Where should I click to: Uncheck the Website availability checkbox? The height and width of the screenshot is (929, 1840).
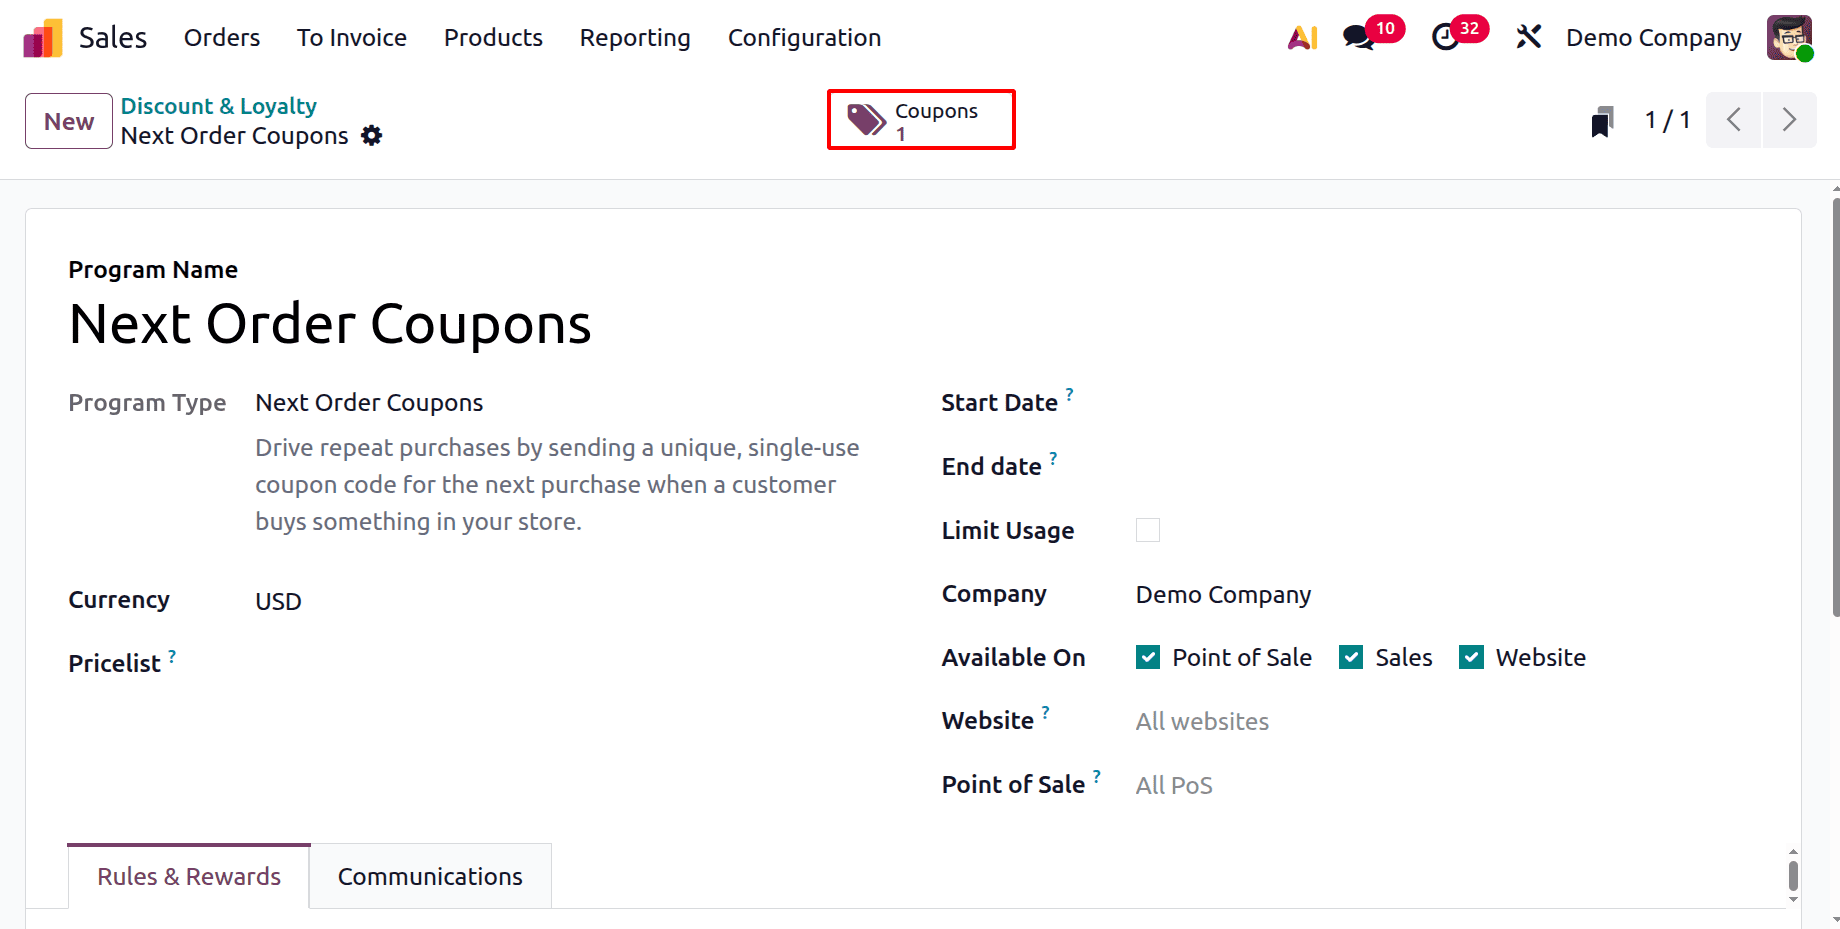click(1471, 657)
